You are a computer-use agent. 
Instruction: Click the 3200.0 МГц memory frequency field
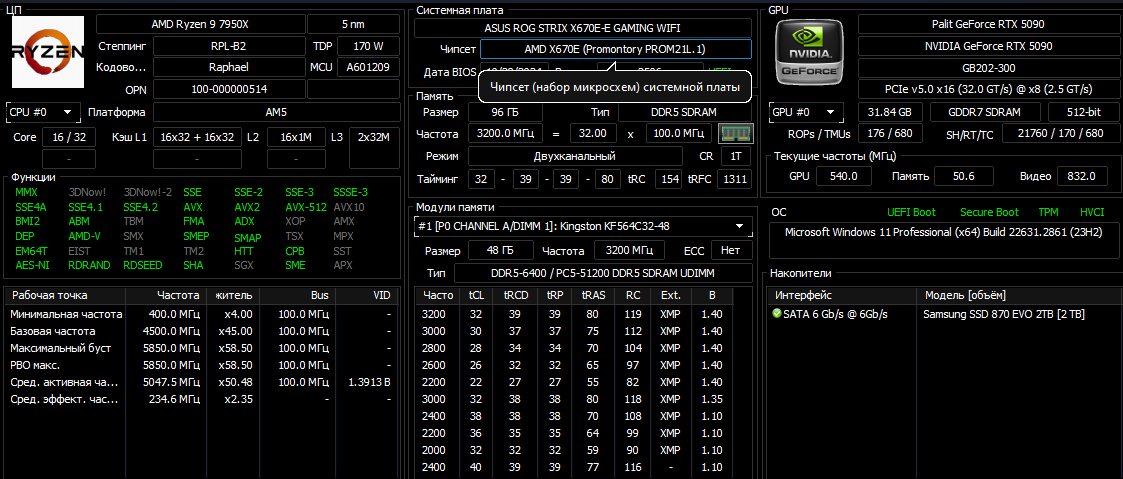click(506, 134)
